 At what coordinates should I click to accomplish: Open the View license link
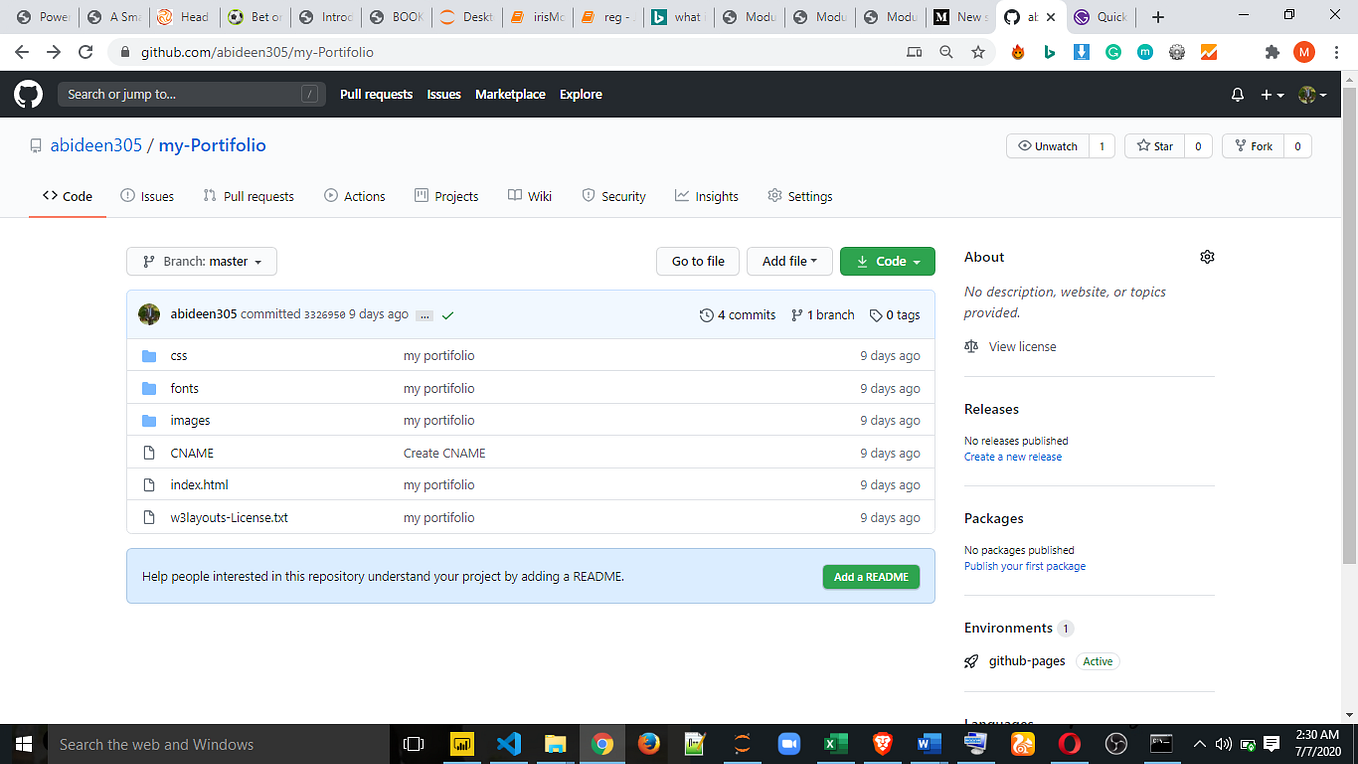point(1022,346)
